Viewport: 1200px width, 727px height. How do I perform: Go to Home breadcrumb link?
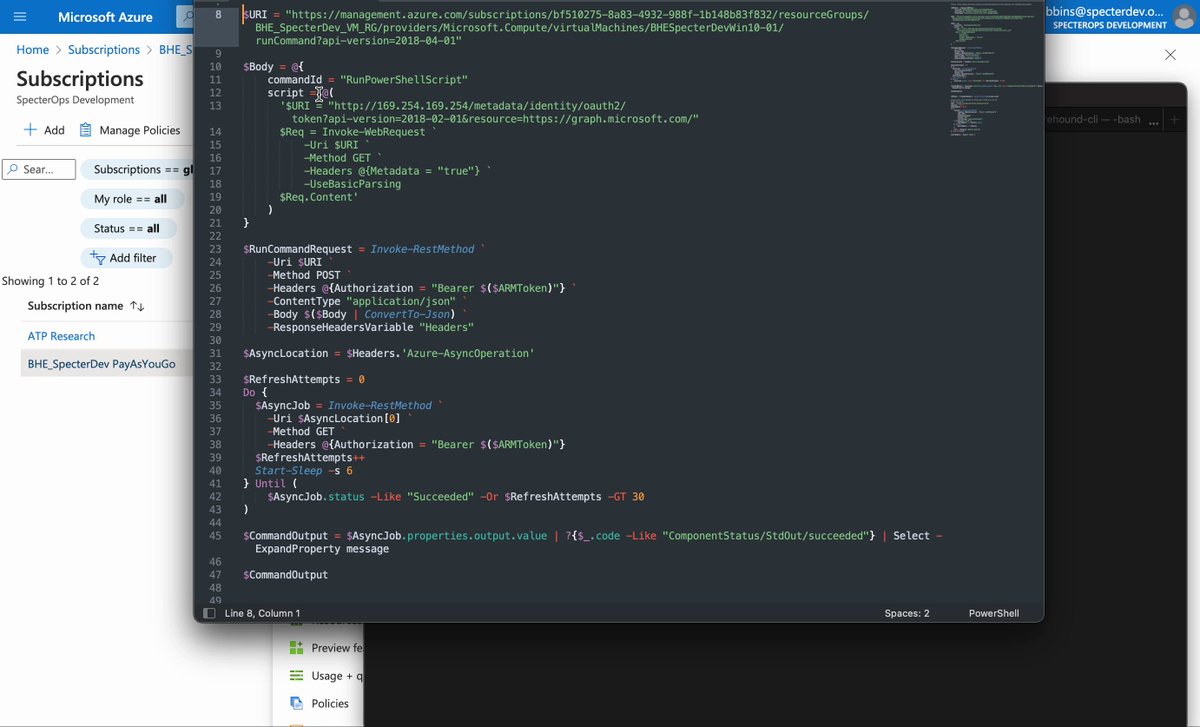click(32, 49)
